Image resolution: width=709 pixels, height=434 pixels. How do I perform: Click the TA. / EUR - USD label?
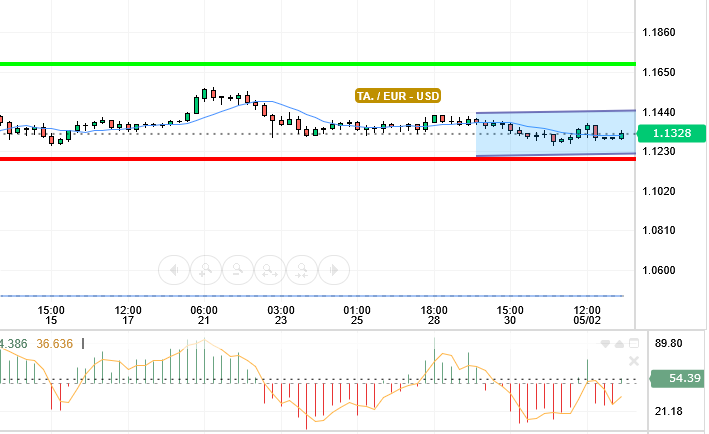point(398,96)
